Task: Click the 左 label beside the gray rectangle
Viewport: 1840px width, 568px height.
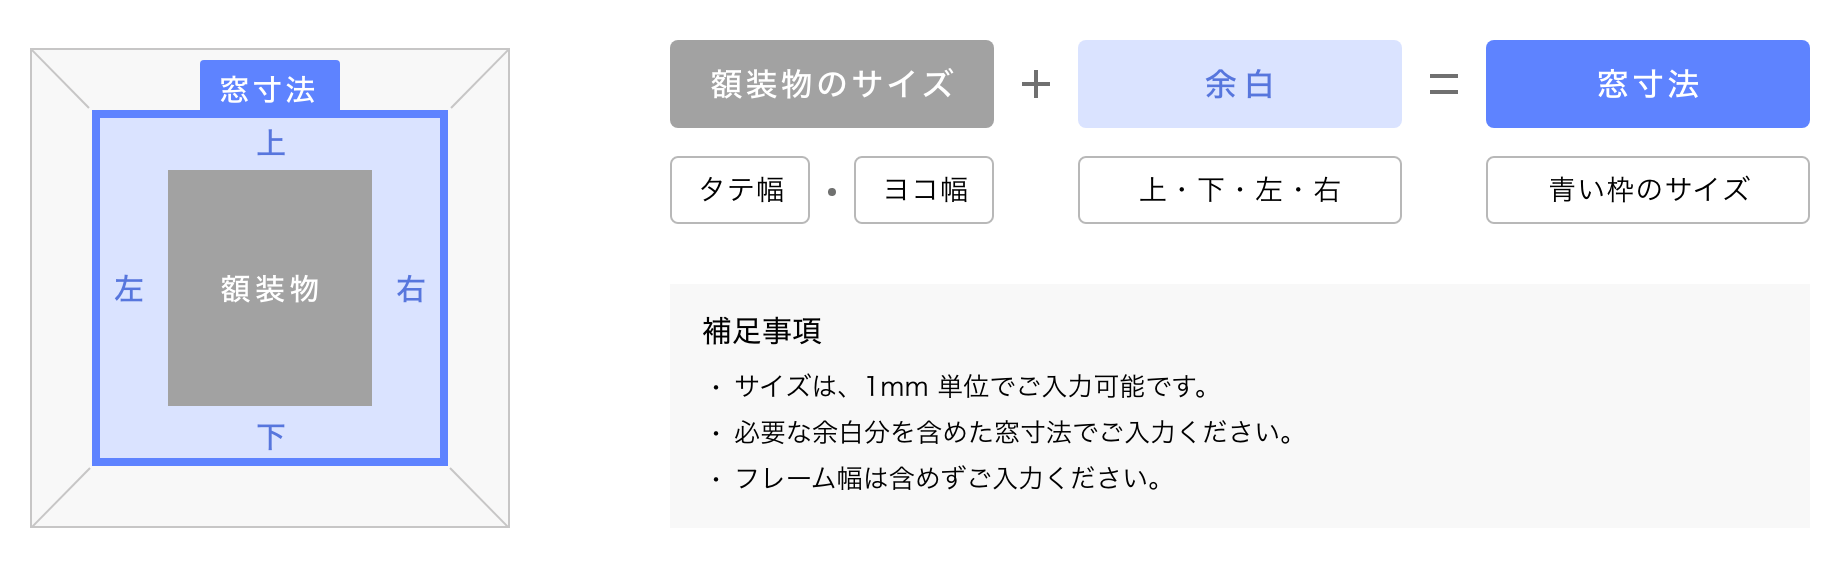Action: click(129, 289)
